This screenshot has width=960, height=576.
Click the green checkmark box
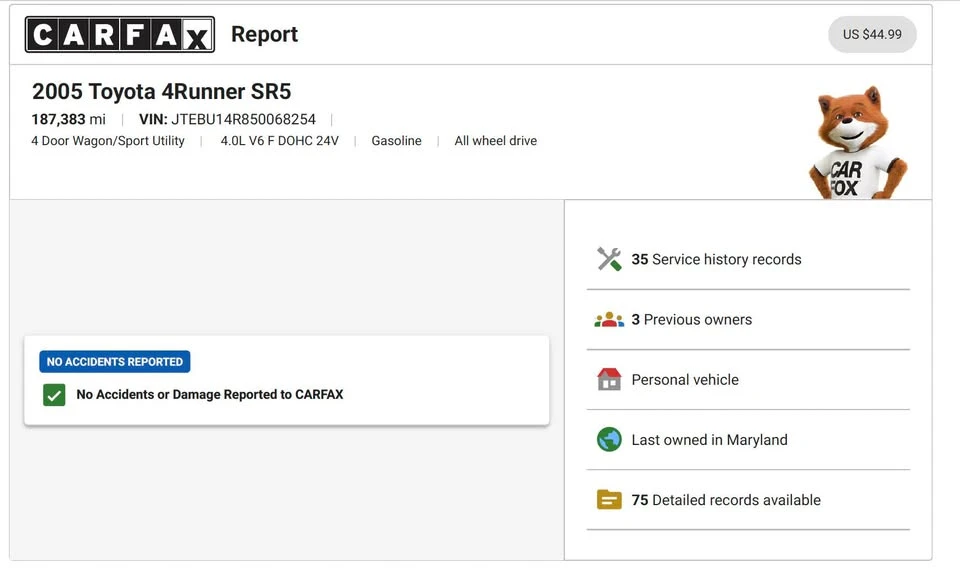click(x=54, y=395)
